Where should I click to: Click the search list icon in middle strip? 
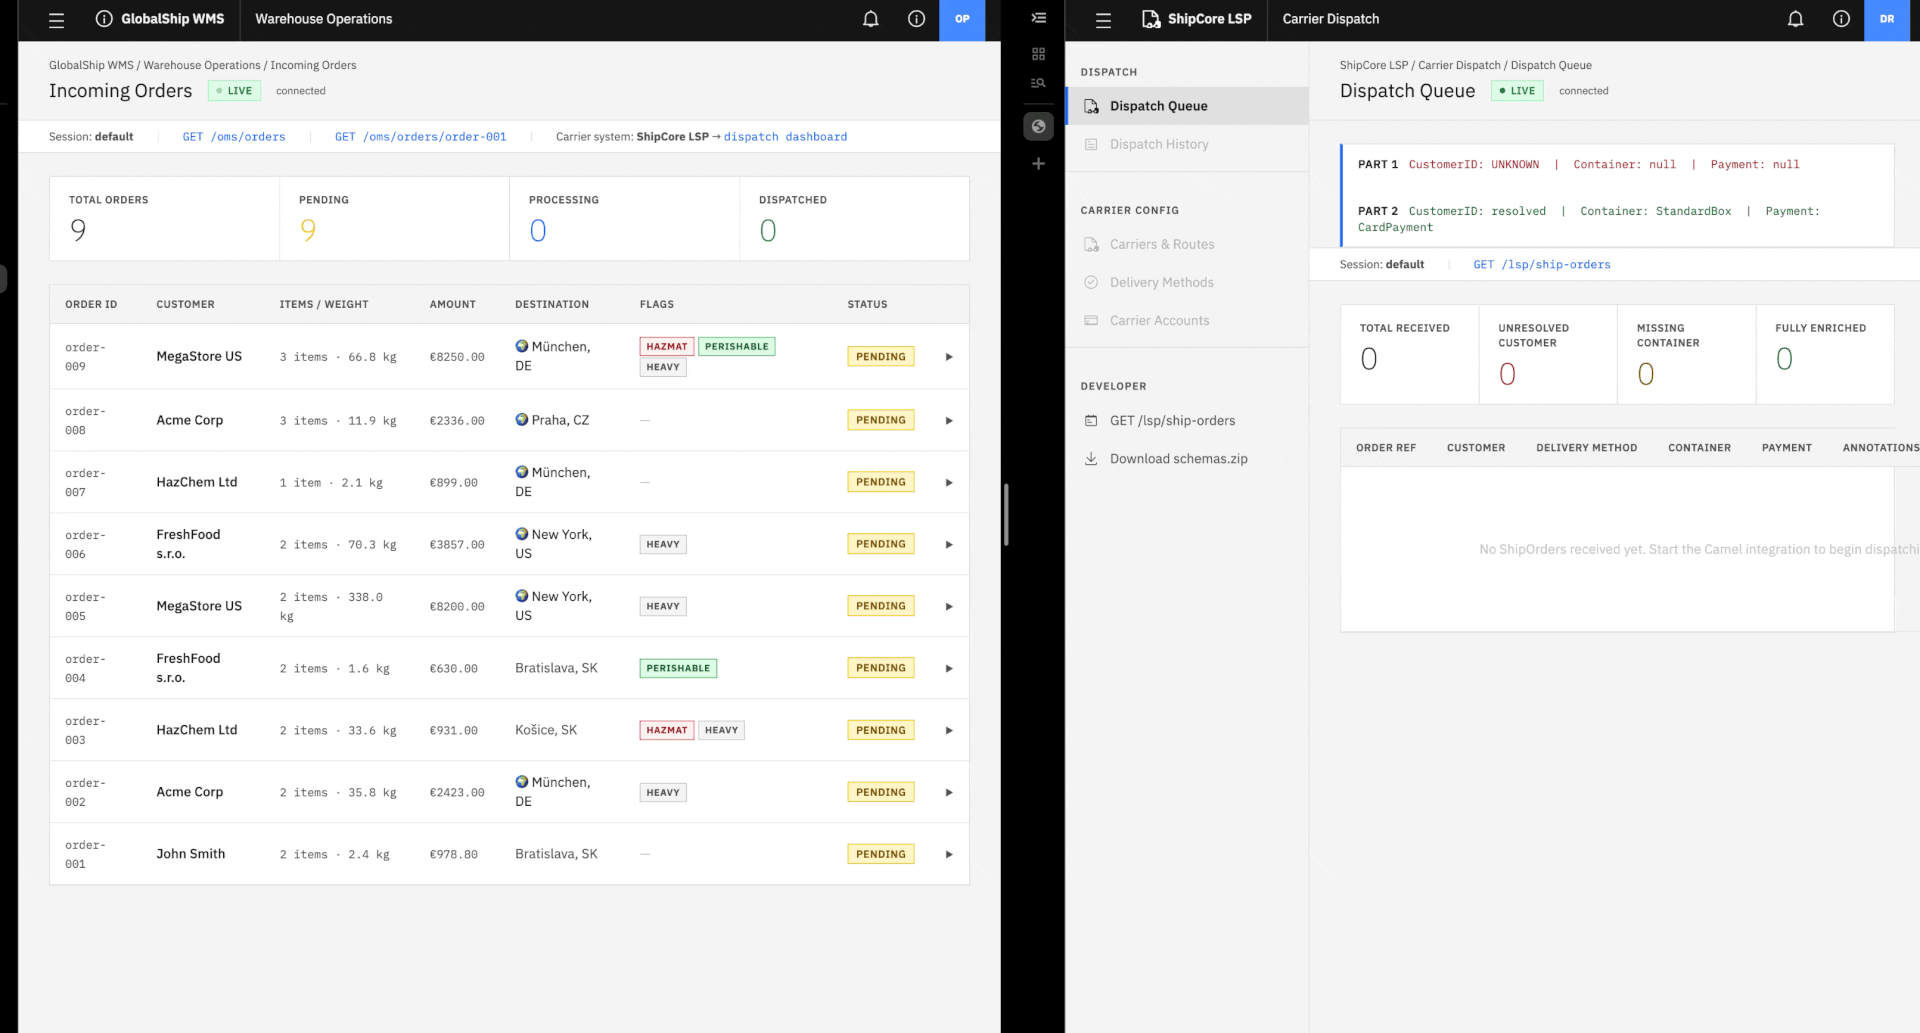pyautogui.click(x=1038, y=83)
